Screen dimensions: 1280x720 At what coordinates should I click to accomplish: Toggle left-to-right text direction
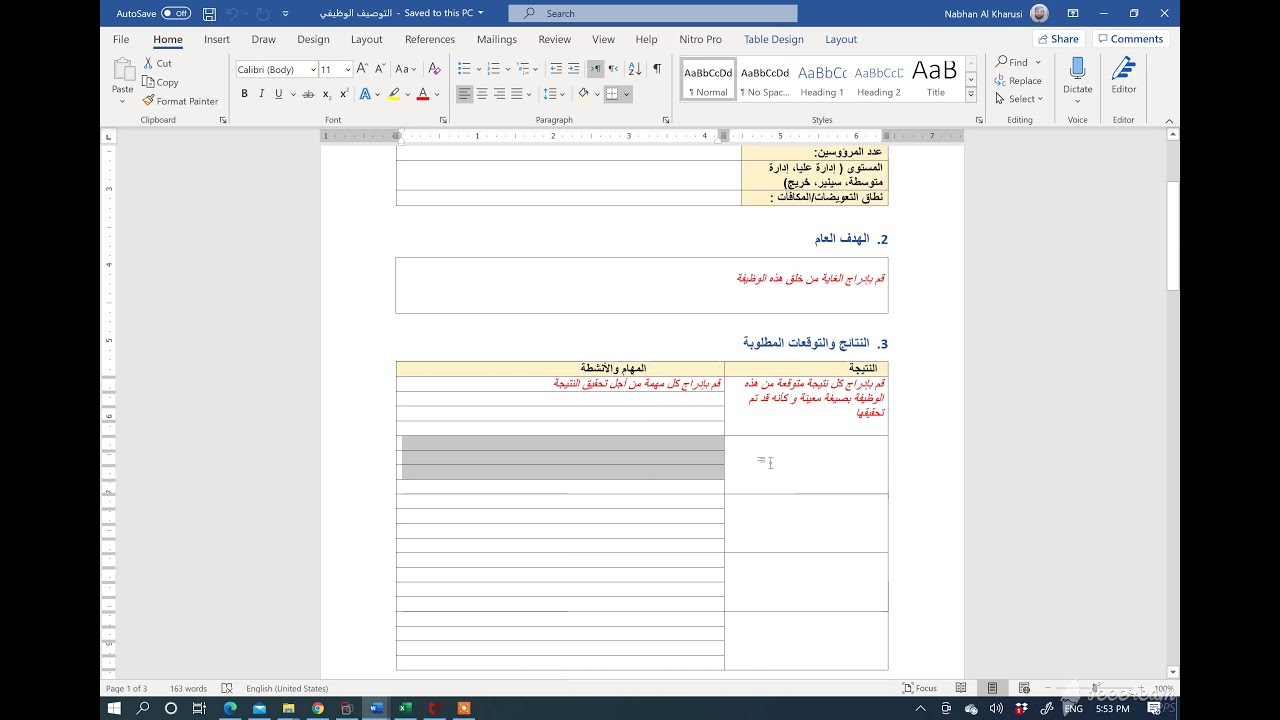tap(596, 69)
